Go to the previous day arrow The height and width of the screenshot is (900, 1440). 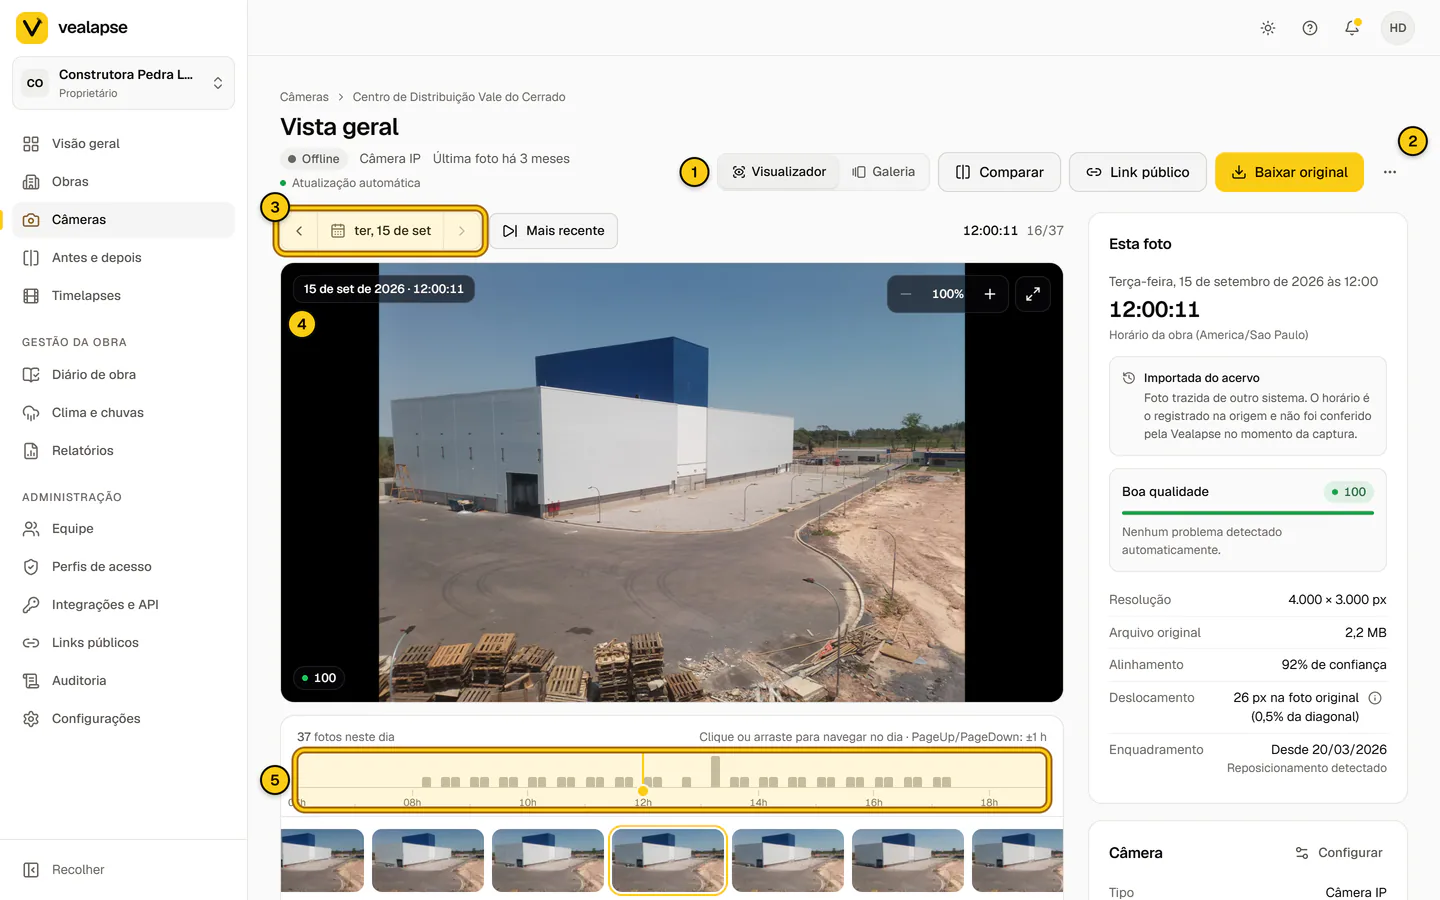(299, 231)
